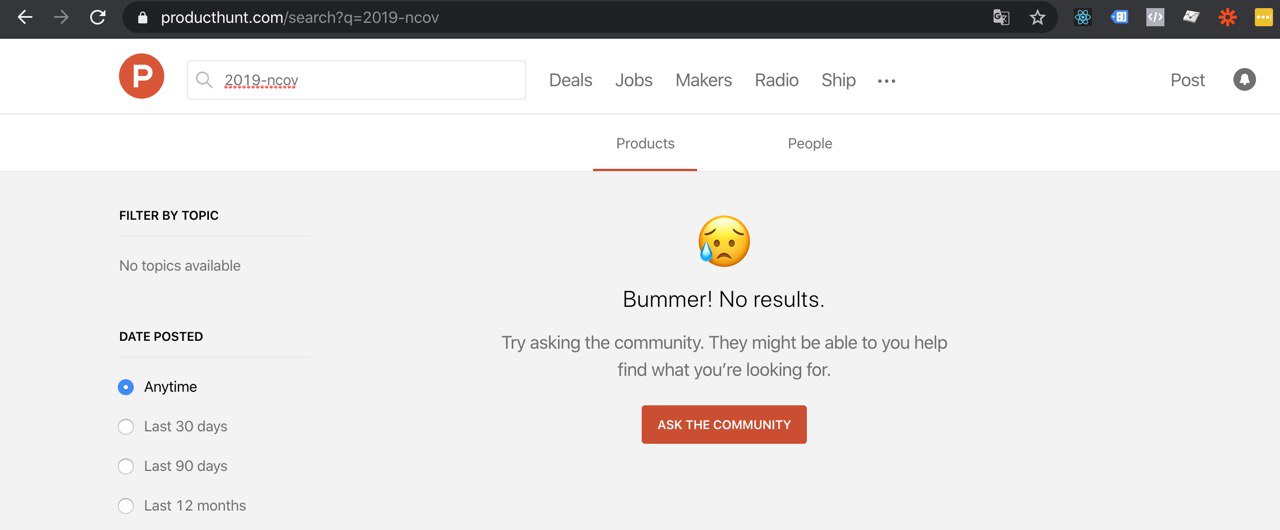Viewport: 1280px width, 530px height.
Task: Click the padlock site security icon
Action: 142,18
